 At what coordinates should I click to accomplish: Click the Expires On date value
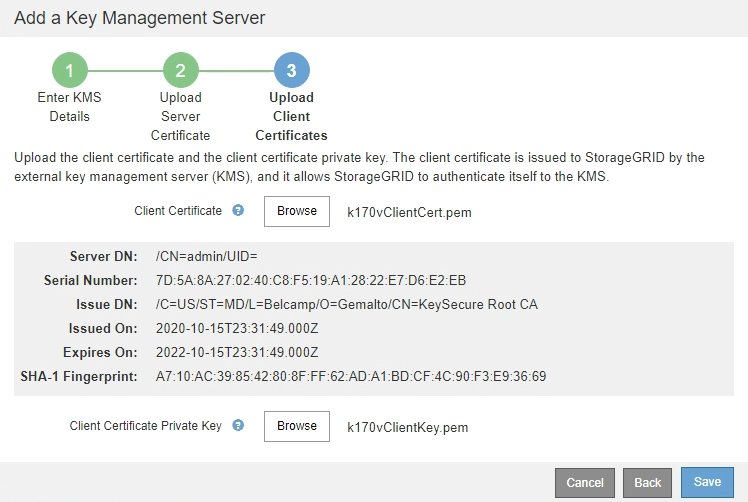[237, 352]
